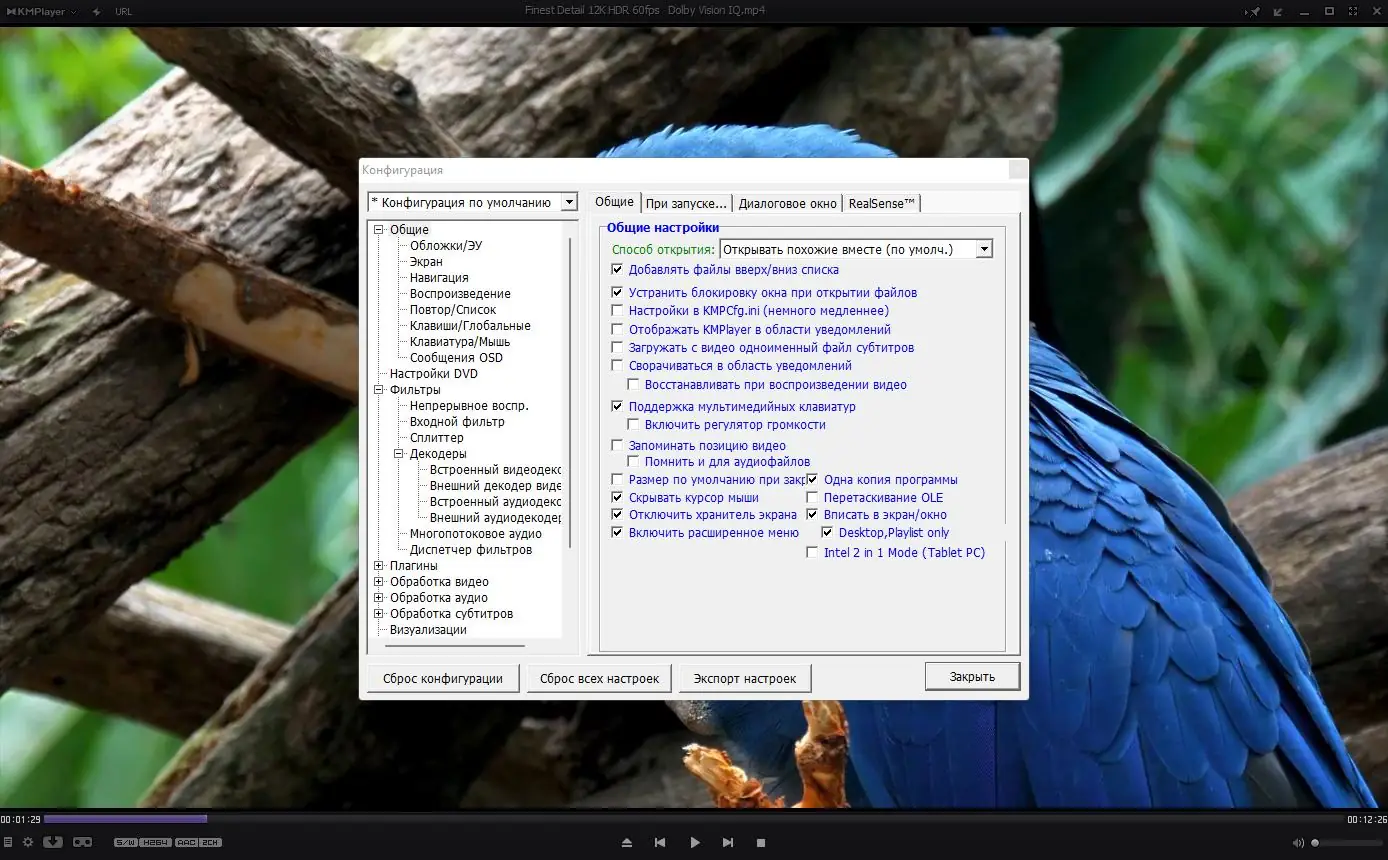This screenshot has height=860, width=1388.
Task: Open the control box gear icon
Action: [28, 842]
